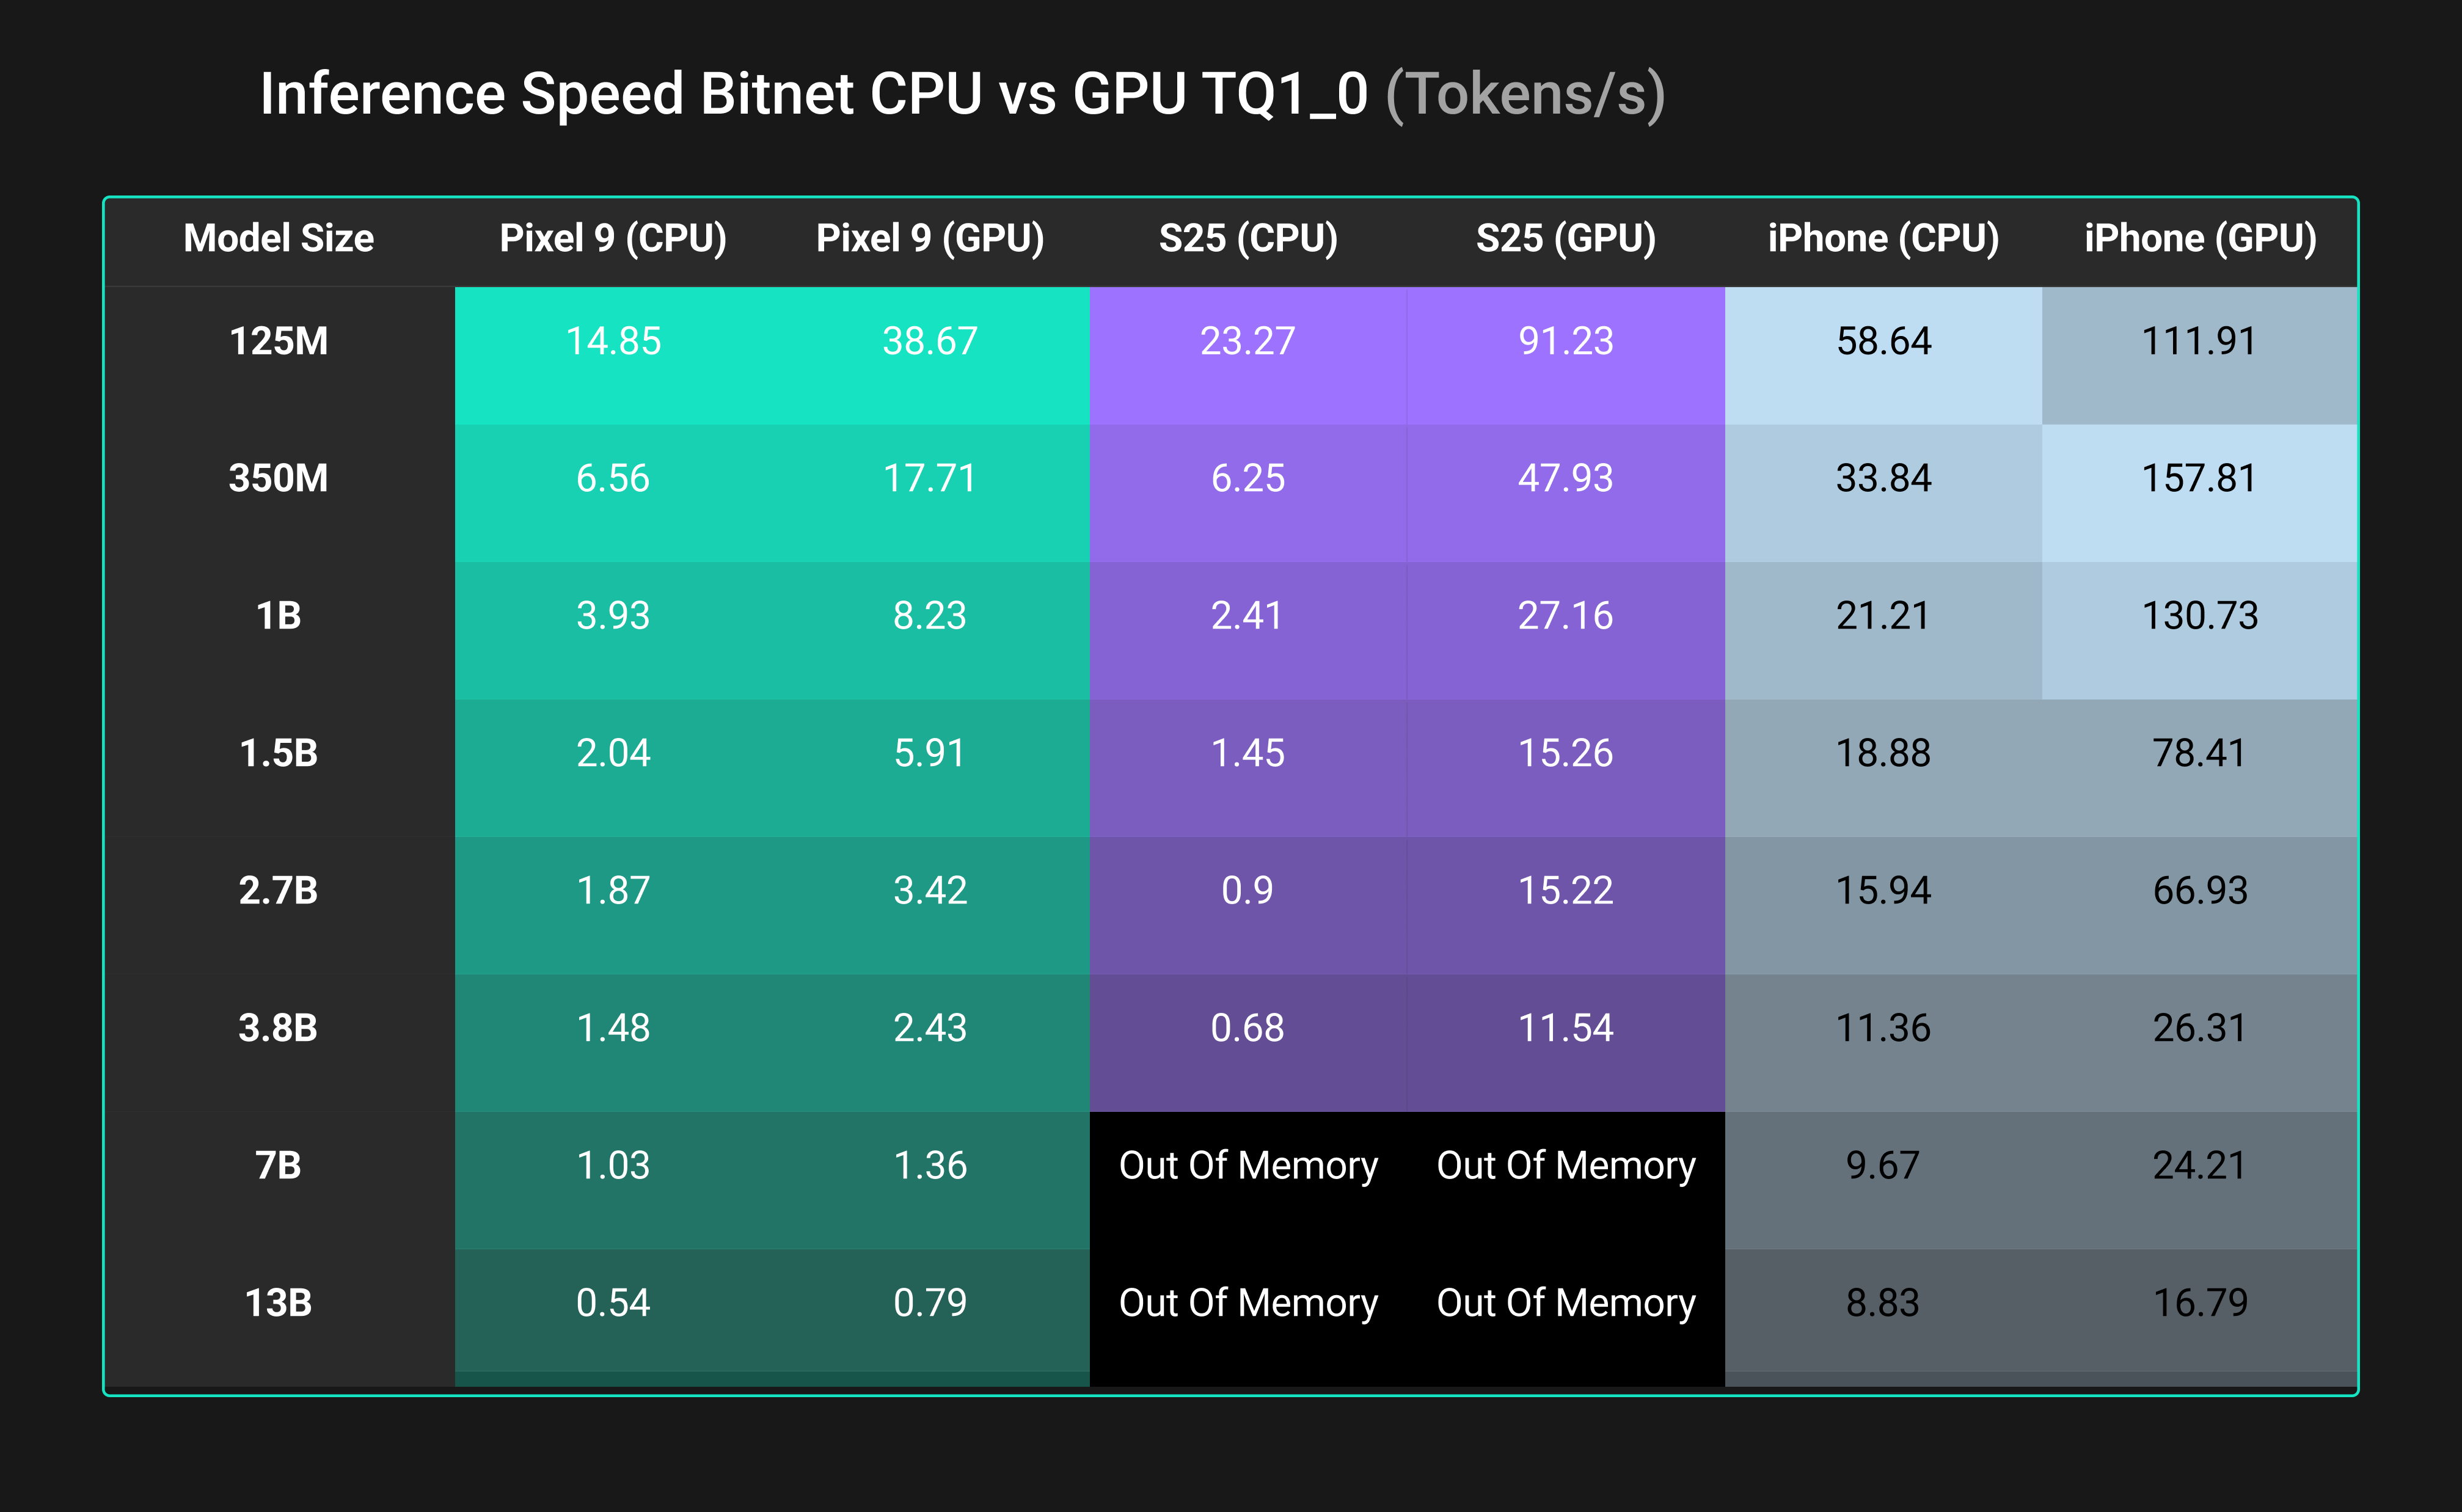Image resolution: width=2462 pixels, height=1512 pixels.
Task: Click the iPhone (GPU) column header
Action: (x=2200, y=239)
